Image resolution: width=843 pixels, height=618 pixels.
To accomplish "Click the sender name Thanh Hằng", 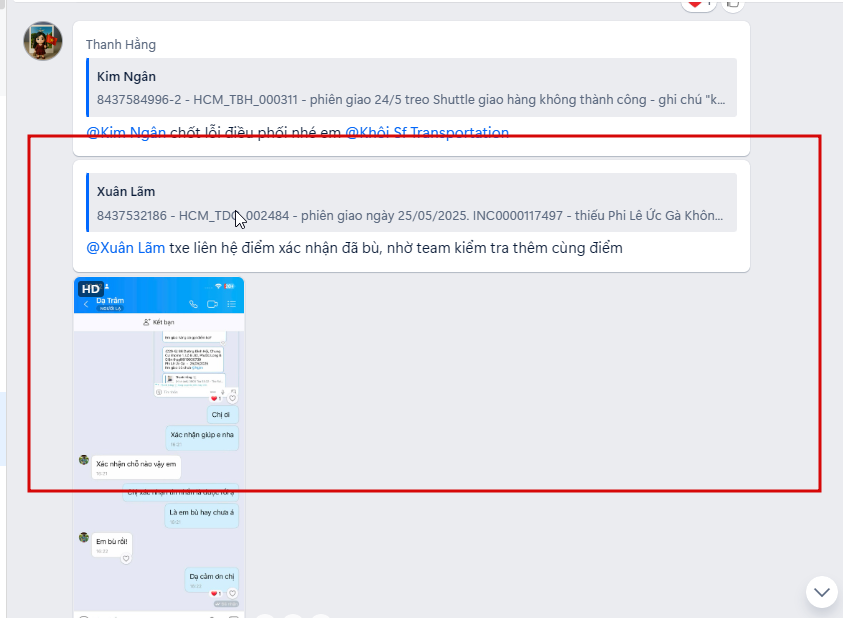I will pos(121,45).
